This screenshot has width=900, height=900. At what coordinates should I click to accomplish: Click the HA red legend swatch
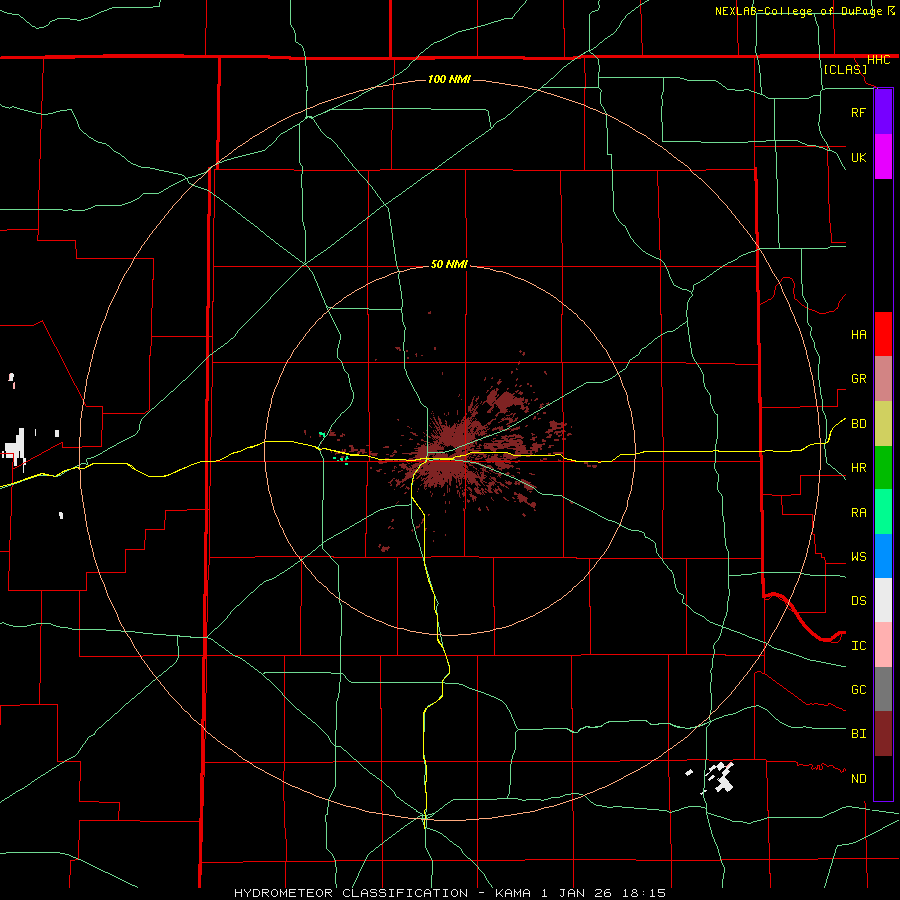(x=883, y=334)
